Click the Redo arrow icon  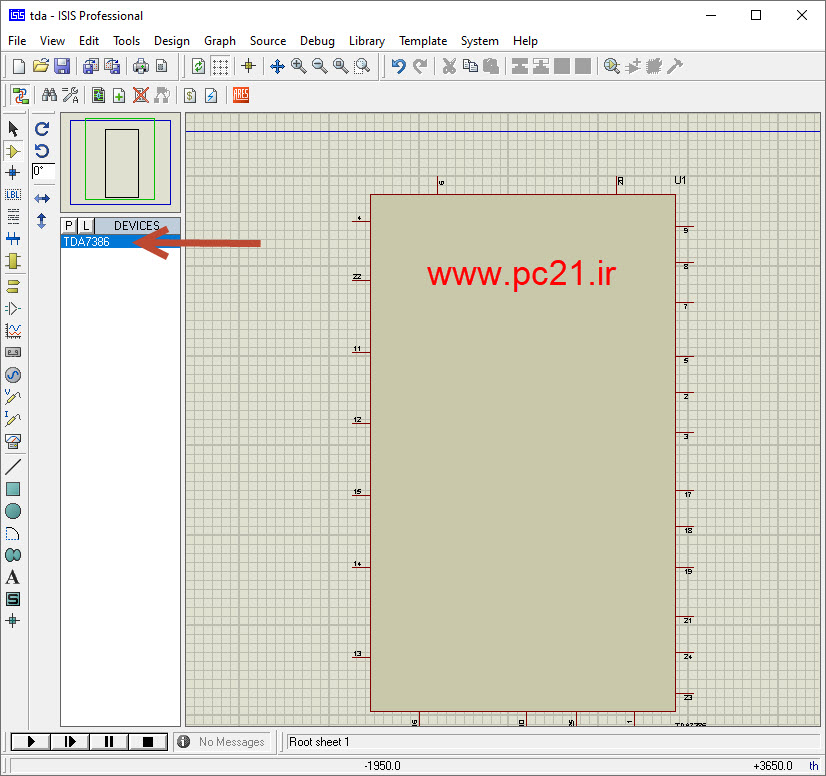click(420, 66)
